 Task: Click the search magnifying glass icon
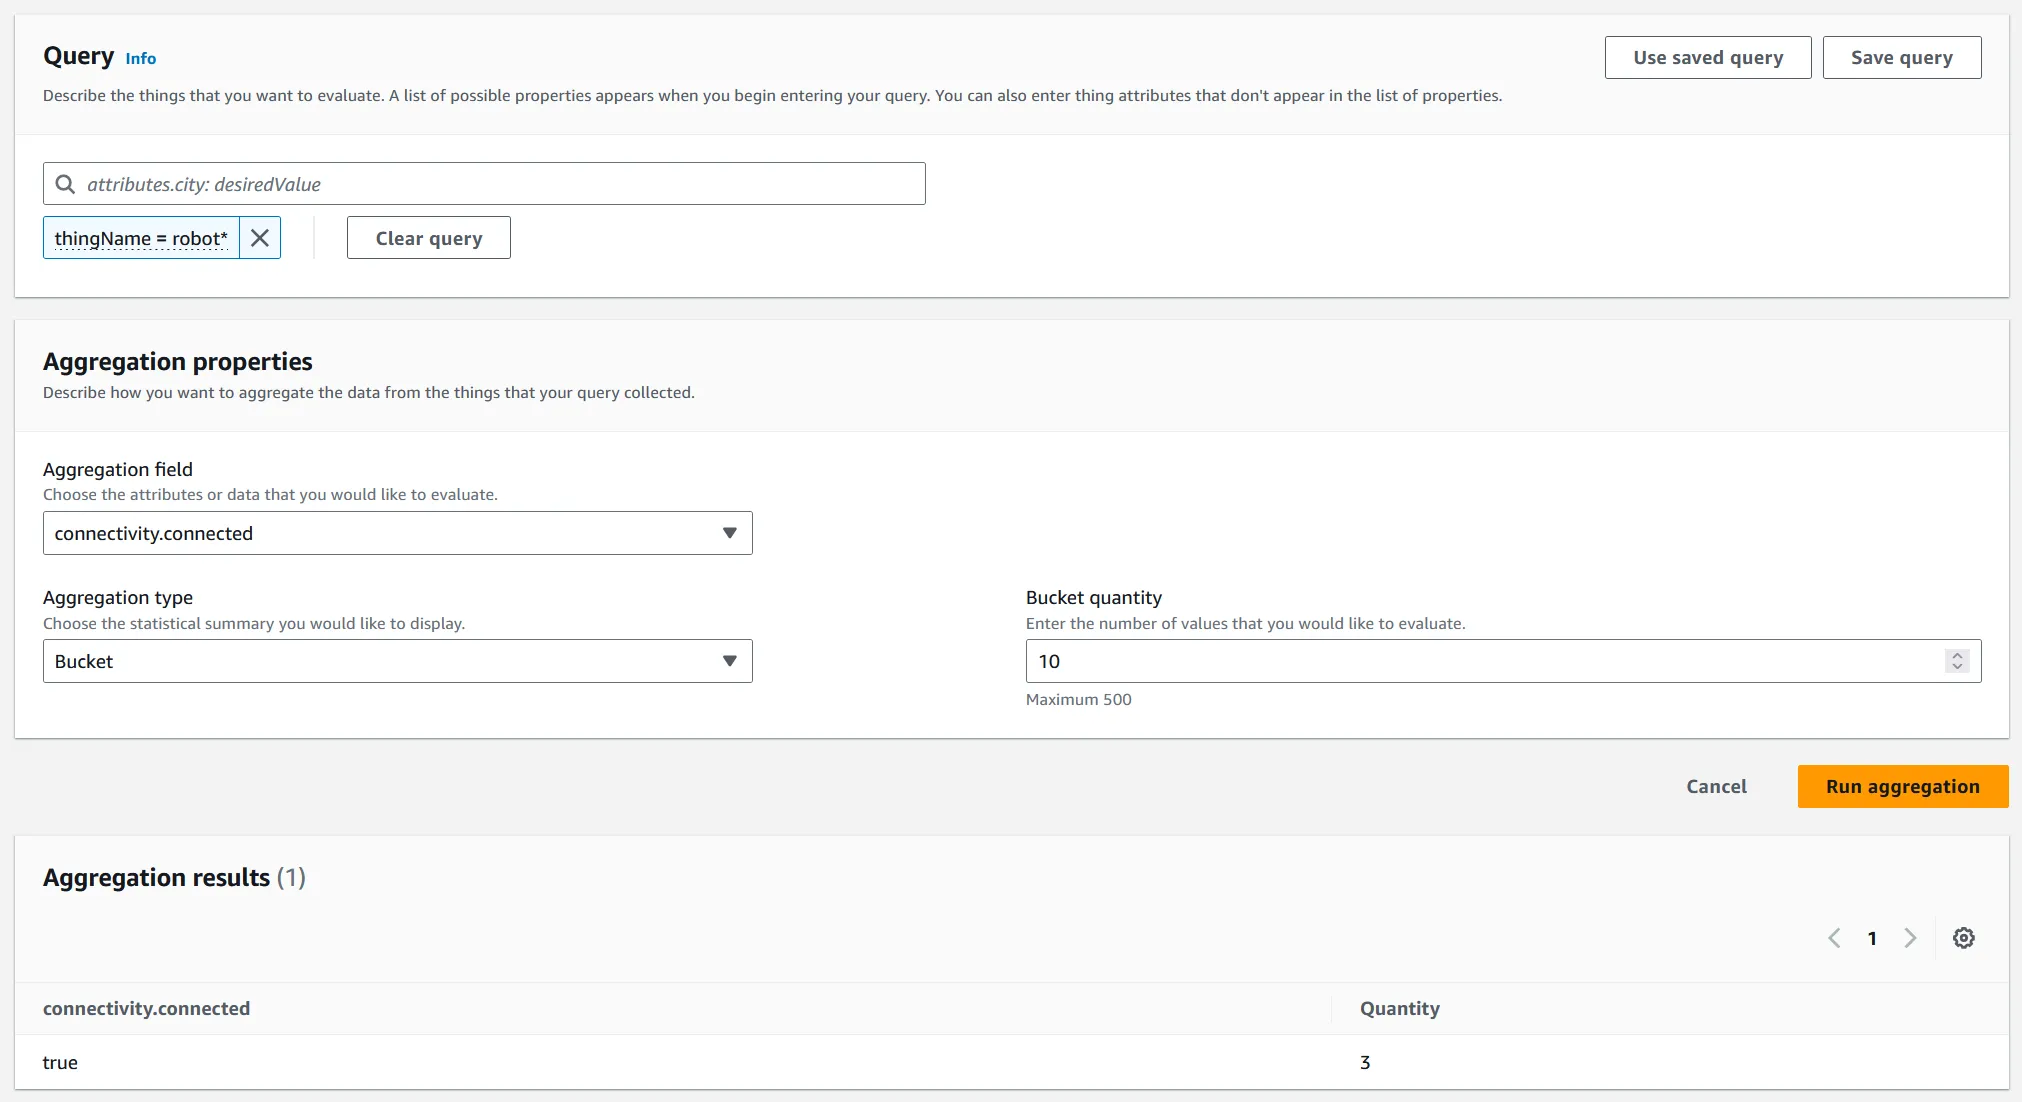point(66,183)
